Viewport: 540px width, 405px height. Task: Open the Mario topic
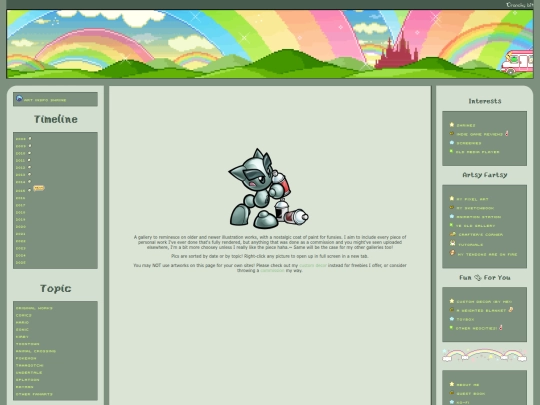[x=22, y=323]
